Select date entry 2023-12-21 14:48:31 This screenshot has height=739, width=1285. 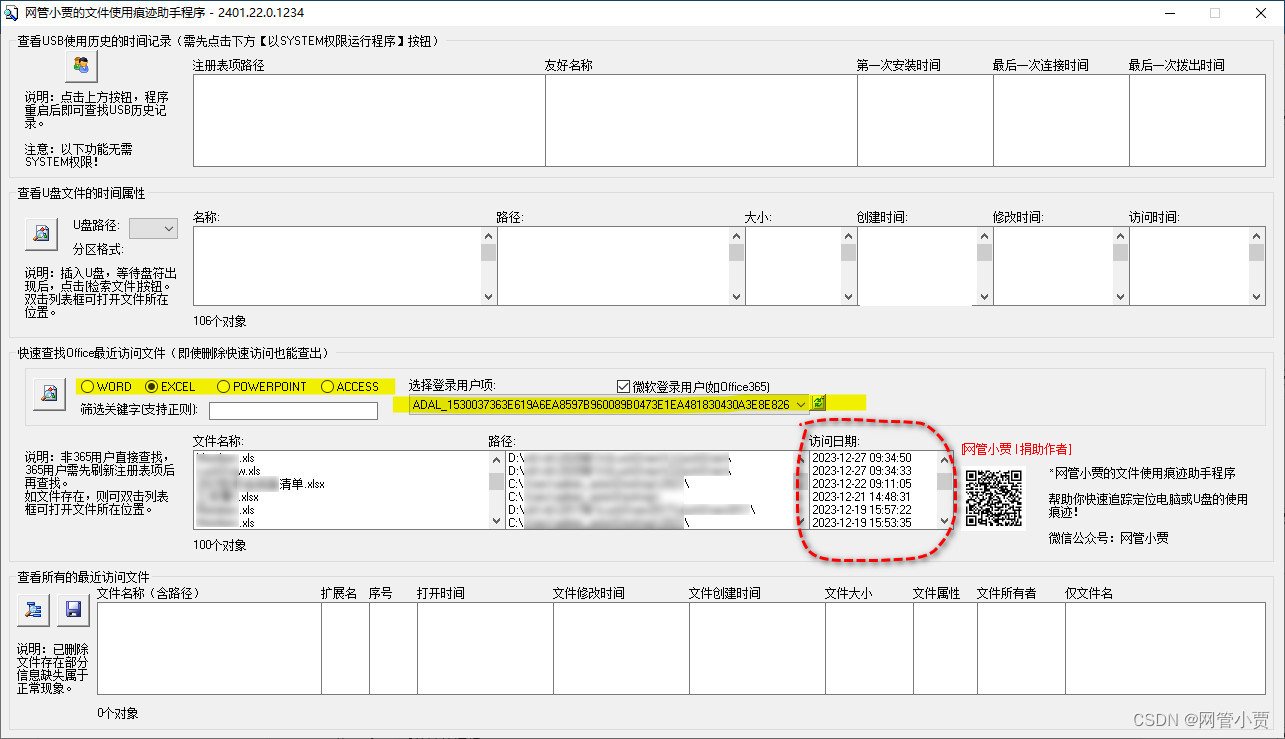click(861, 497)
